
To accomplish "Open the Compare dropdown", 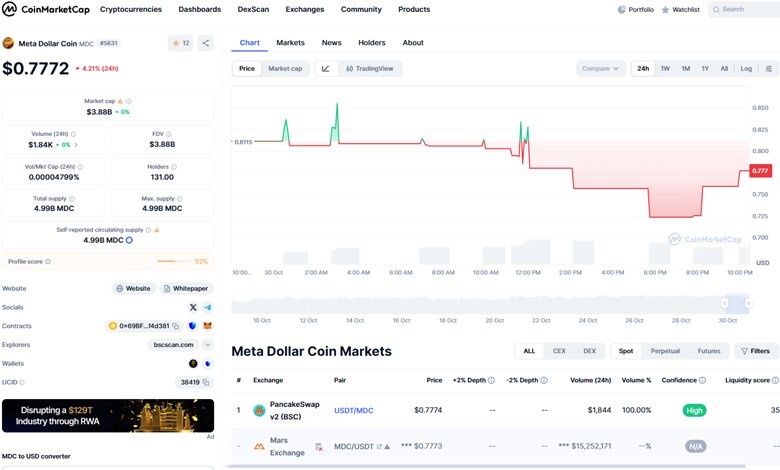I will coord(601,69).
